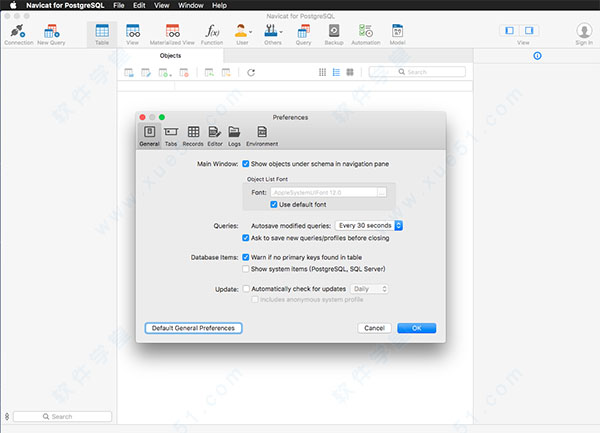Expand the User toolbar dropdown arrow
The width and height of the screenshot is (600, 433).
tap(251, 32)
